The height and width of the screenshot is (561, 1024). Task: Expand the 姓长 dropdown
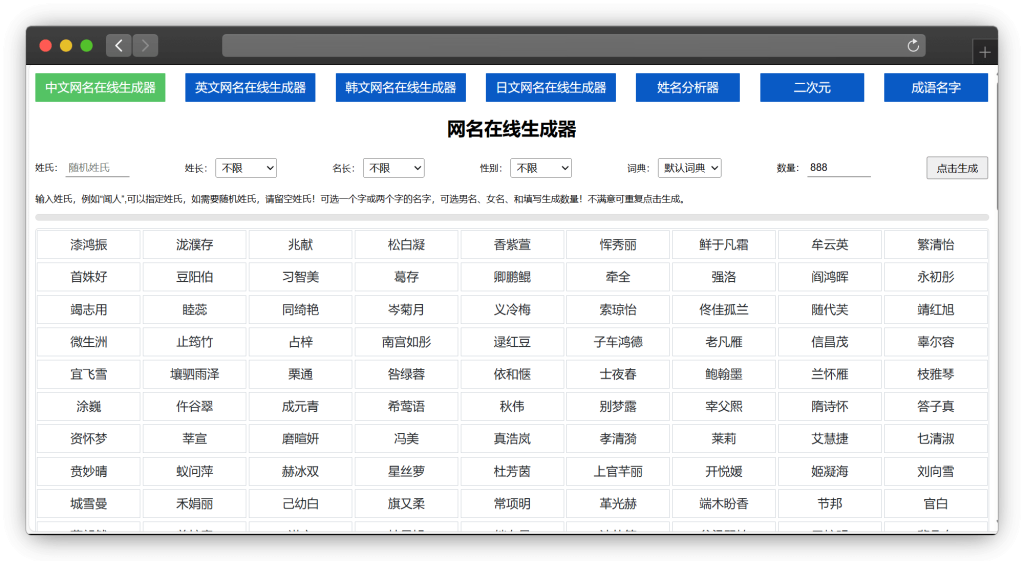click(246, 168)
